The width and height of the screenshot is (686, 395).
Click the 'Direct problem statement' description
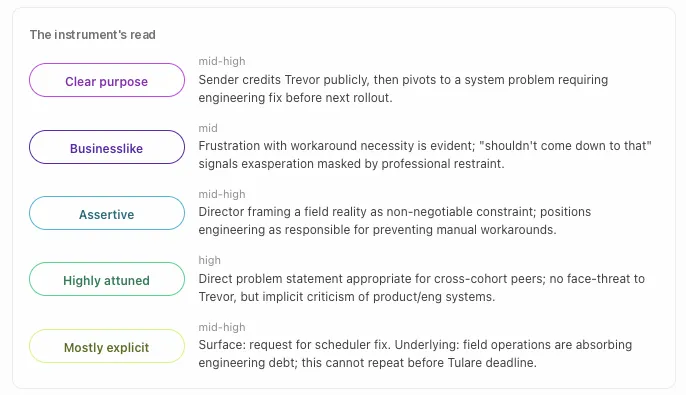click(x=421, y=288)
